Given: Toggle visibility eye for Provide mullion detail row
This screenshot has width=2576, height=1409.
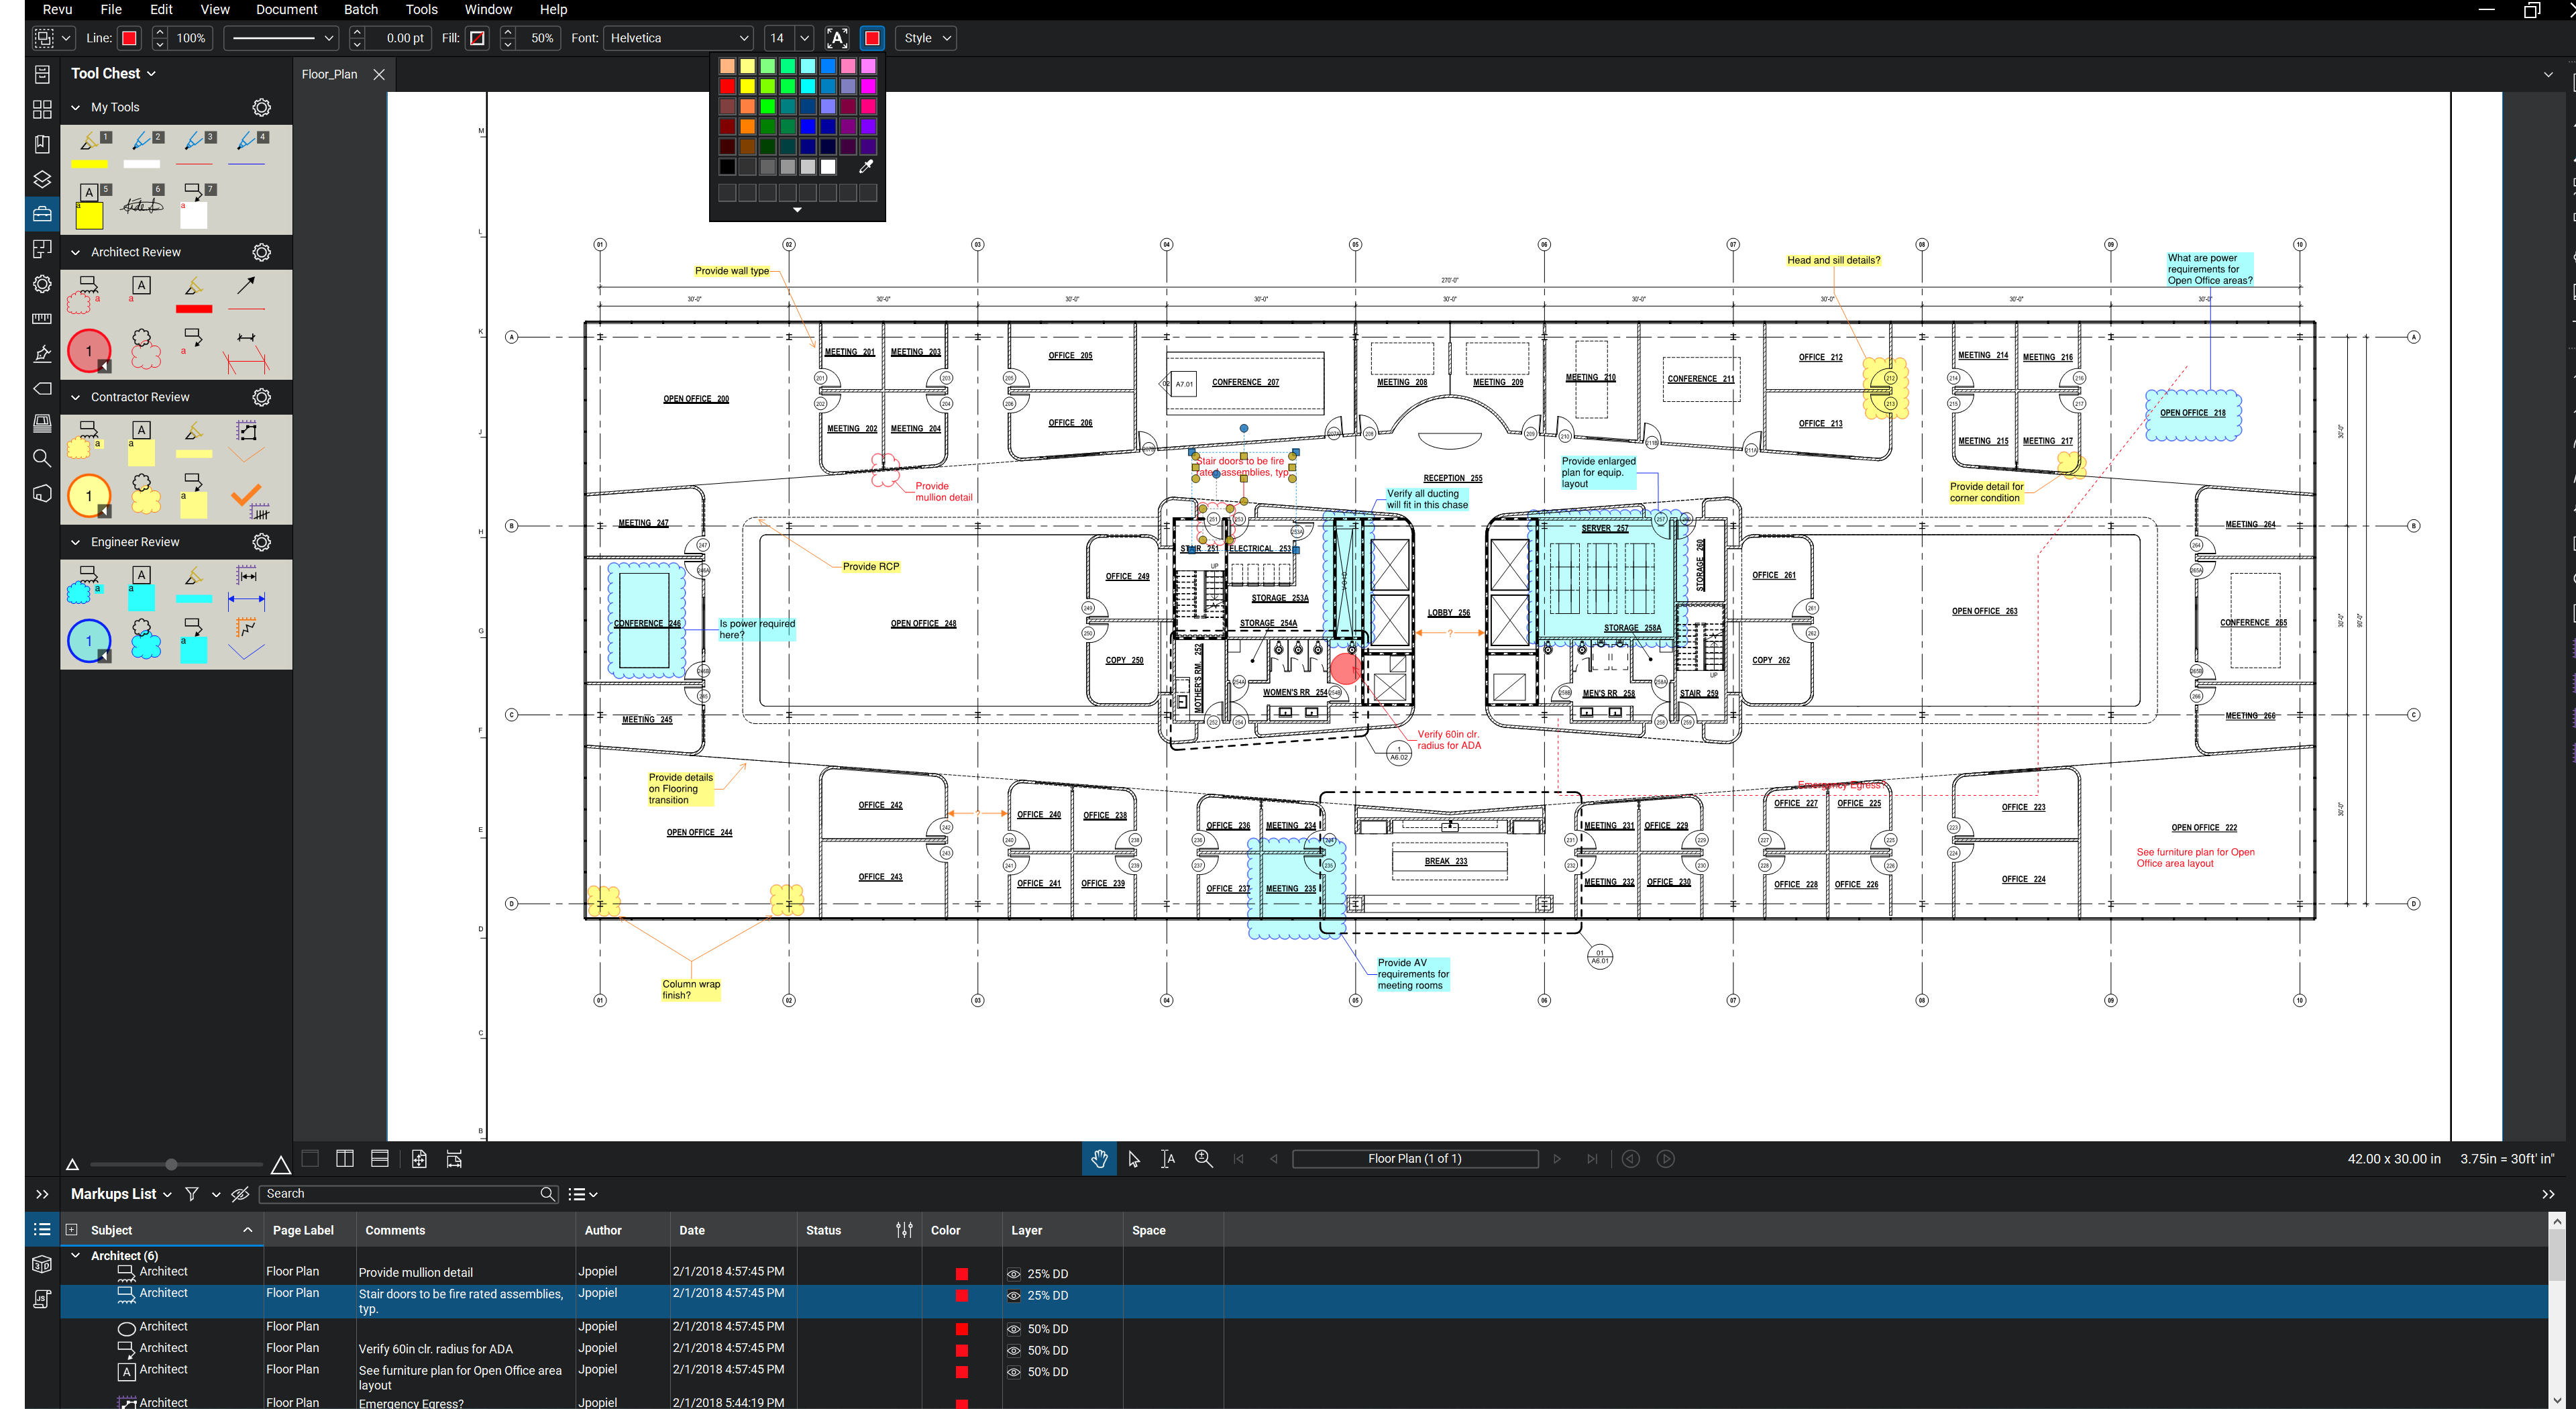Looking at the screenshot, I should pos(1013,1274).
